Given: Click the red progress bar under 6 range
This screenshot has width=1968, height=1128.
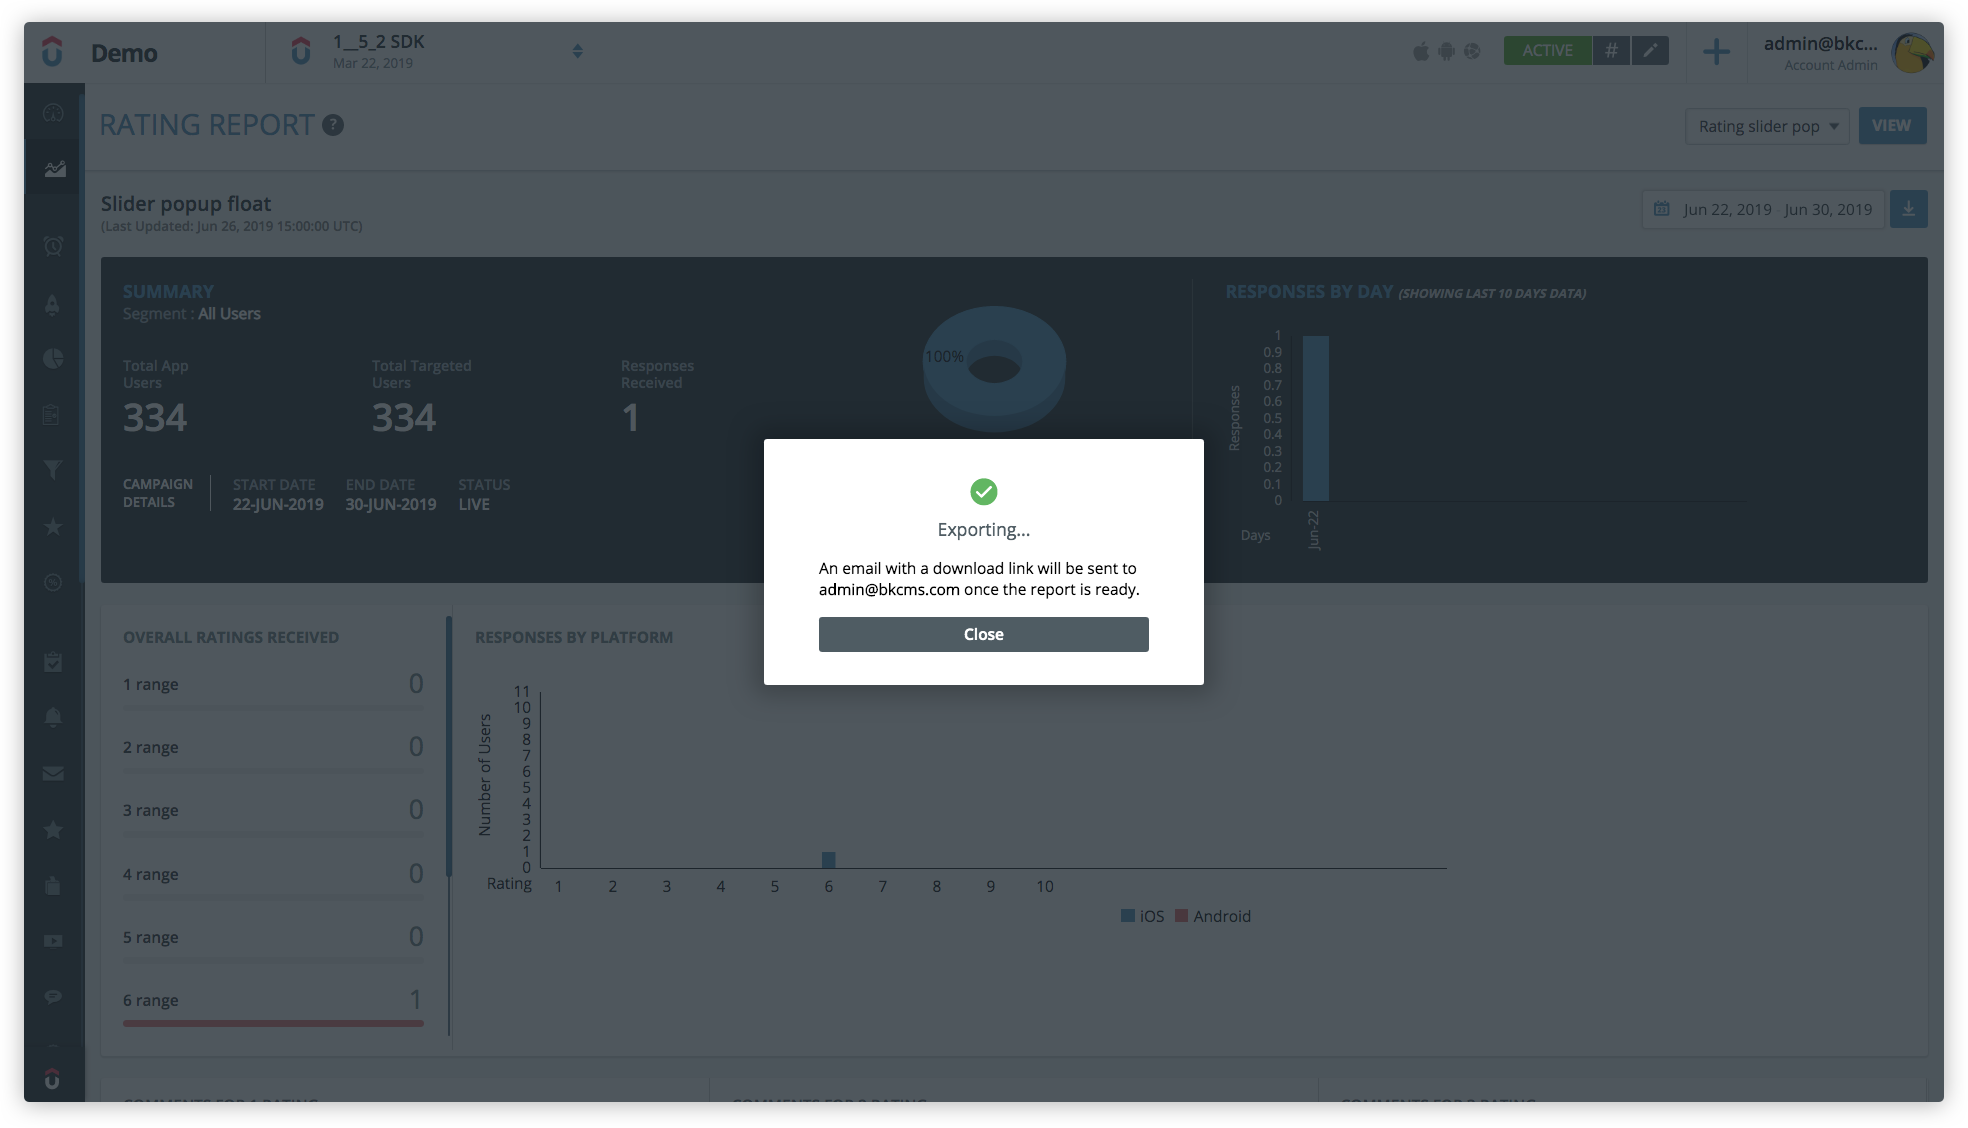Looking at the screenshot, I should point(273,1023).
